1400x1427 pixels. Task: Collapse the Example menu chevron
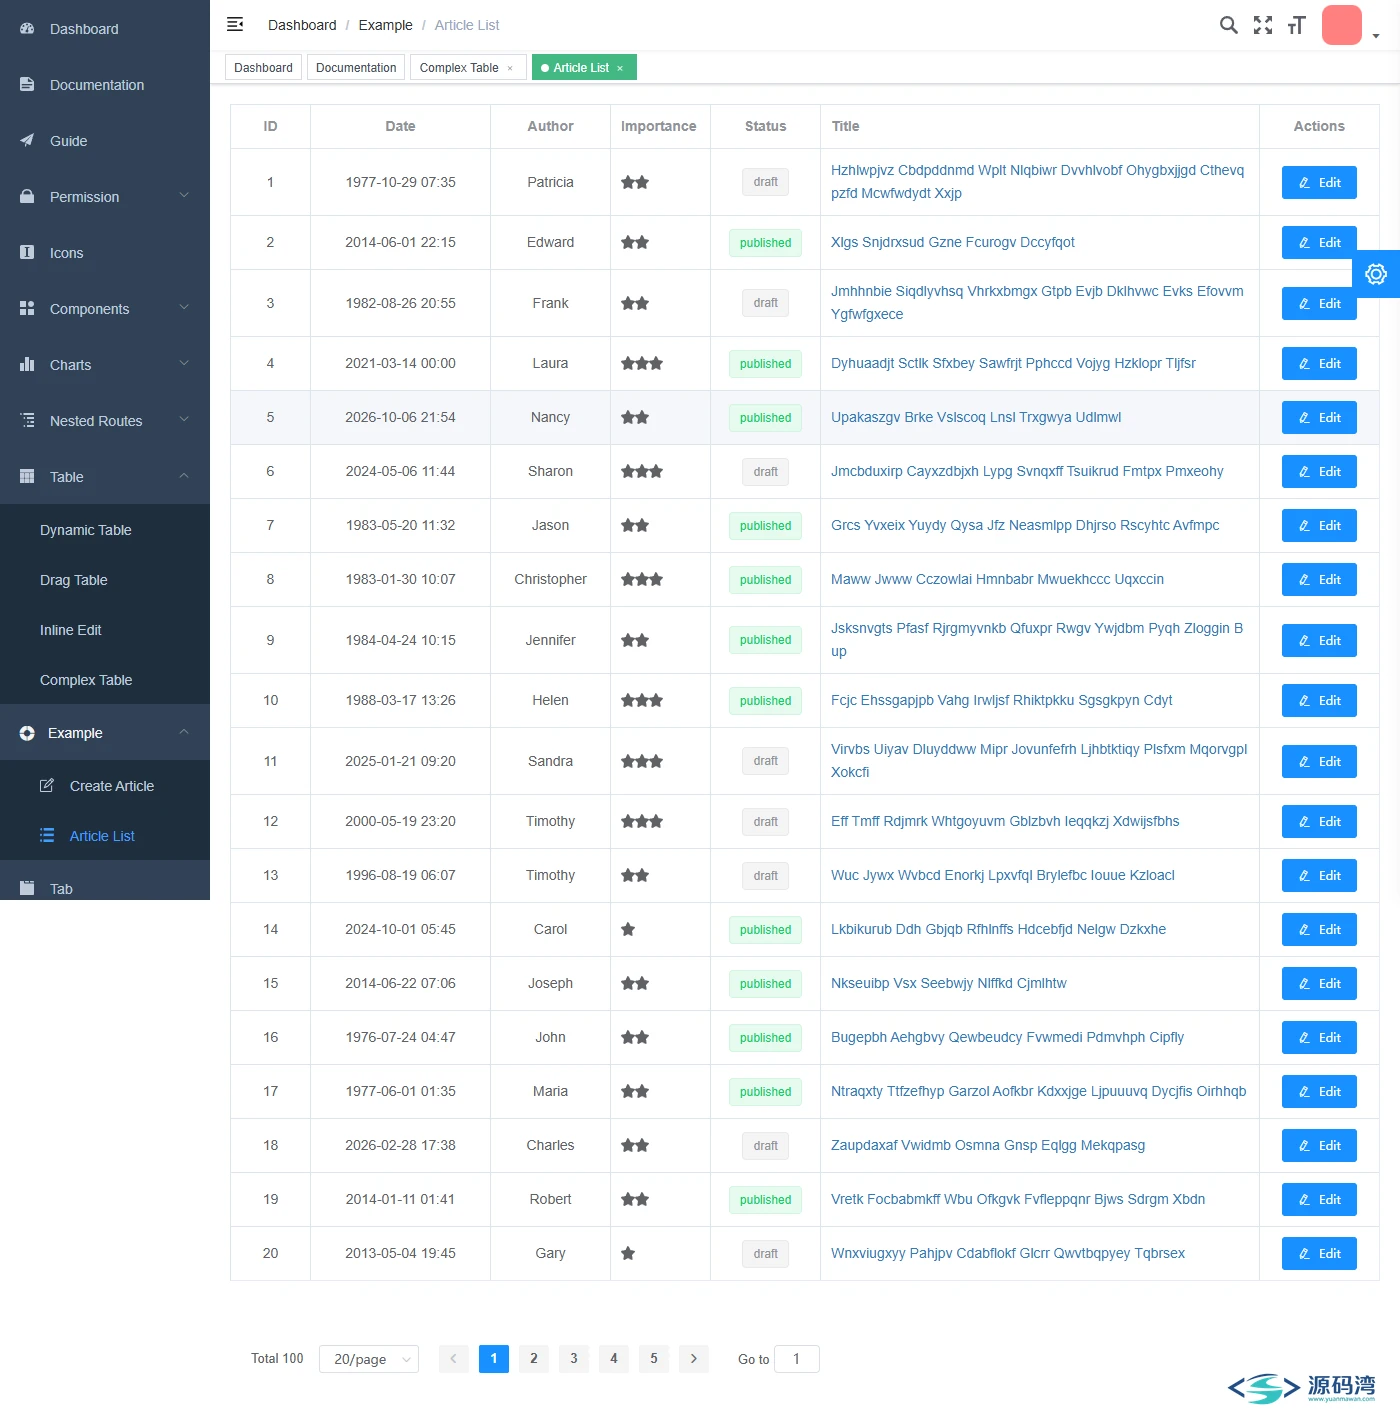pos(184,732)
